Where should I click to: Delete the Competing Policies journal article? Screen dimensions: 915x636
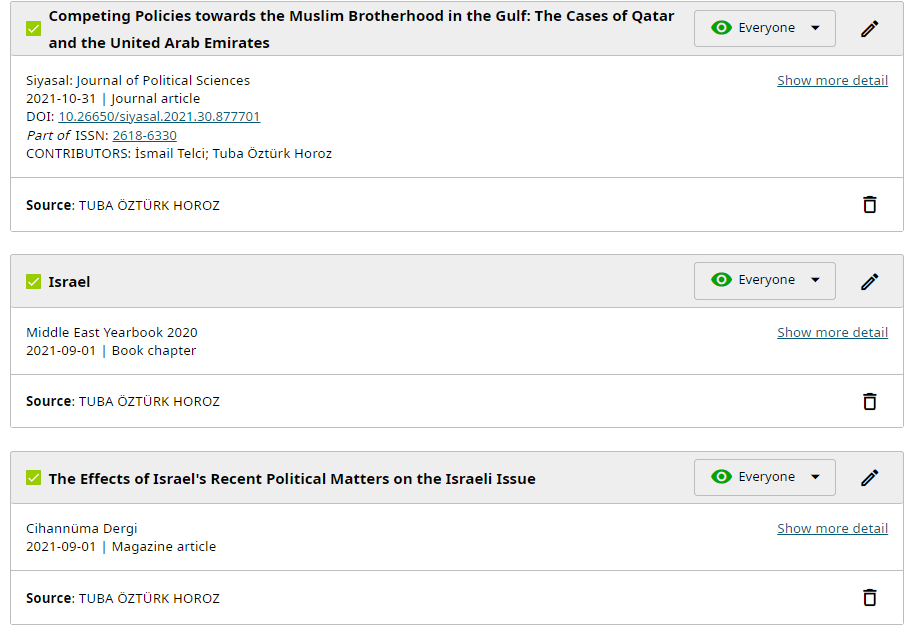869,204
